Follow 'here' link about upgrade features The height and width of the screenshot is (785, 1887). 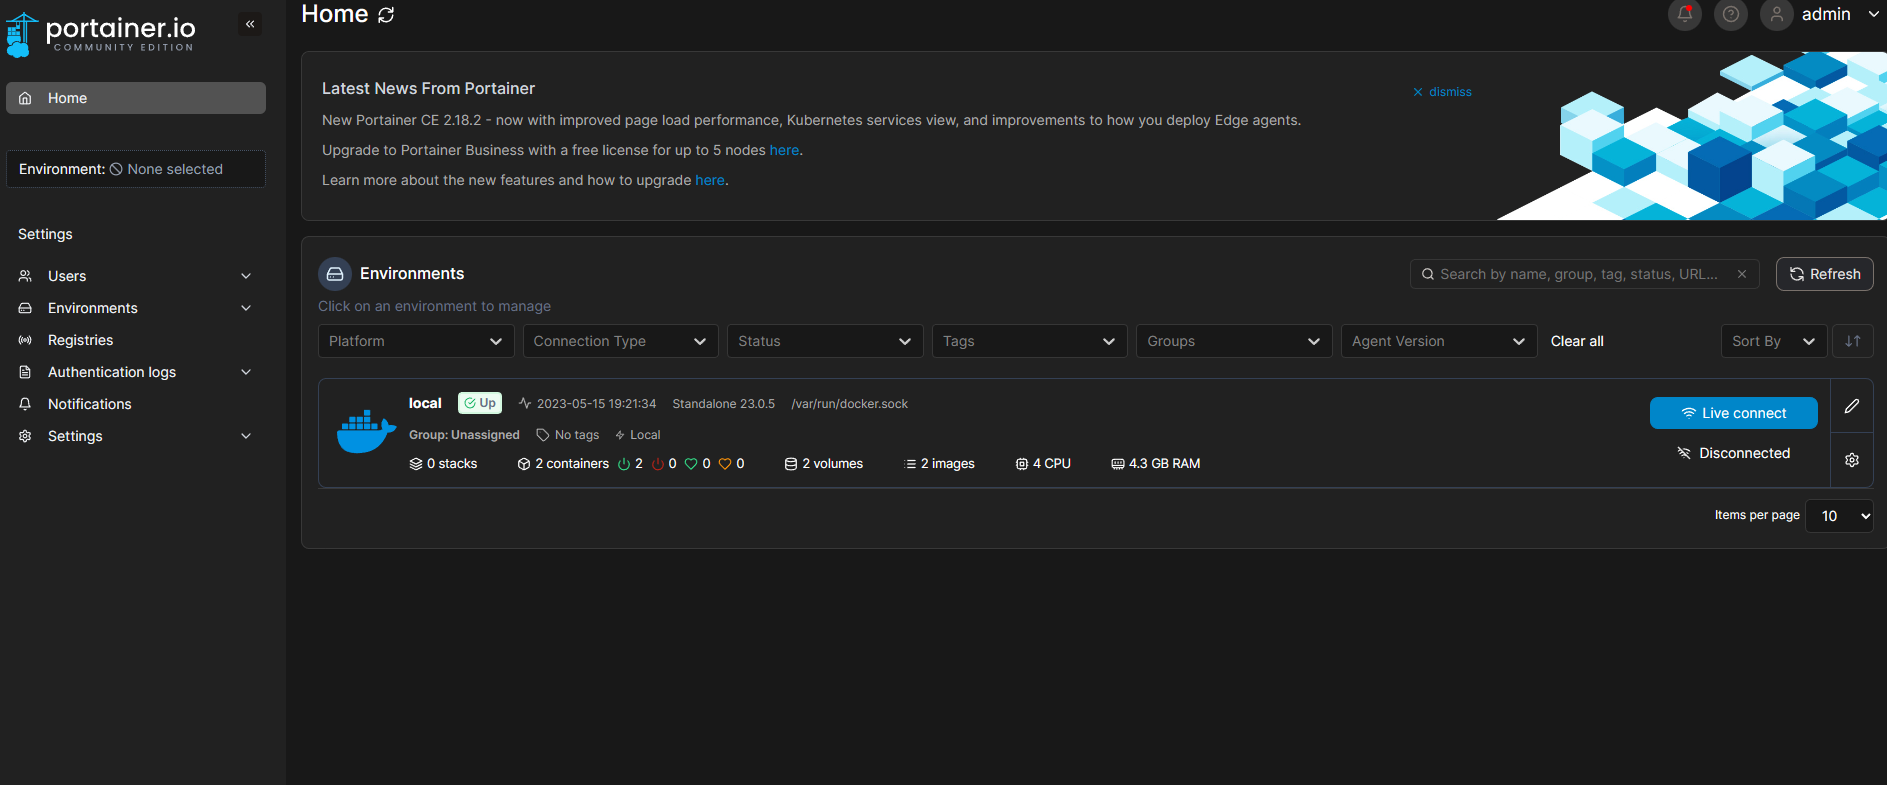coord(710,180)
